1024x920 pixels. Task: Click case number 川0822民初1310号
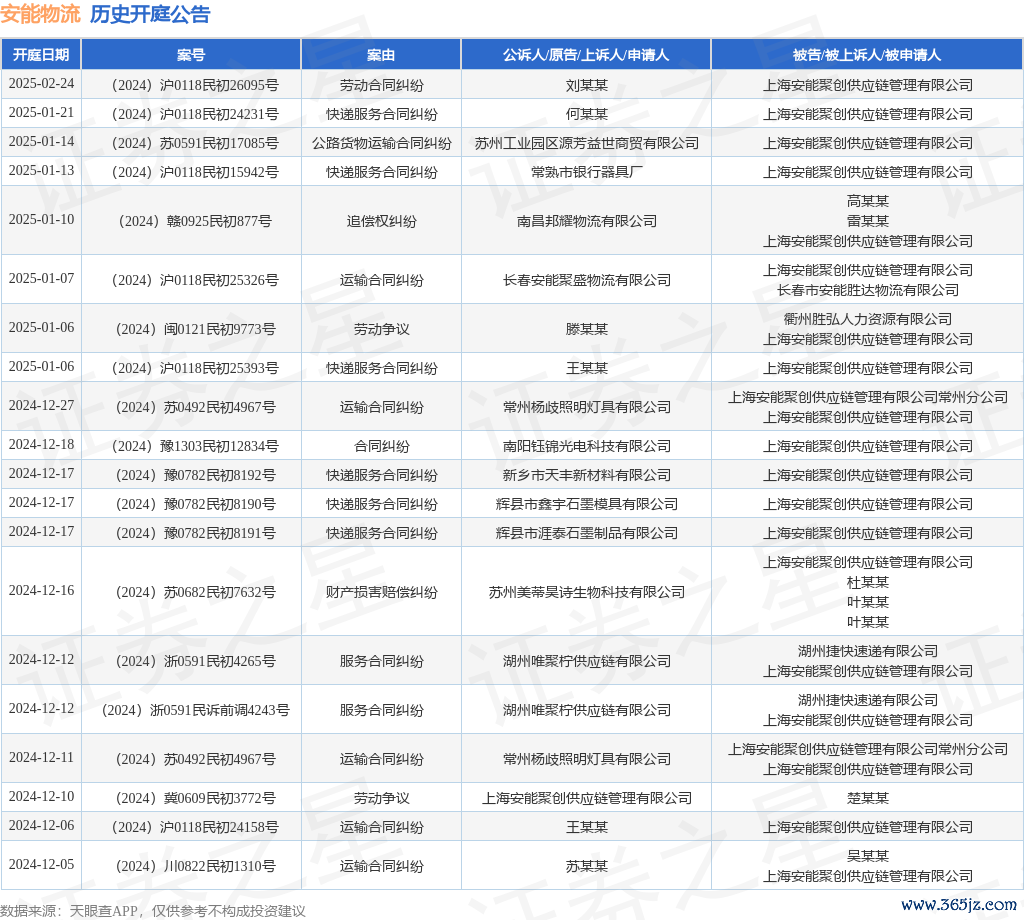(x=195, y=866)
